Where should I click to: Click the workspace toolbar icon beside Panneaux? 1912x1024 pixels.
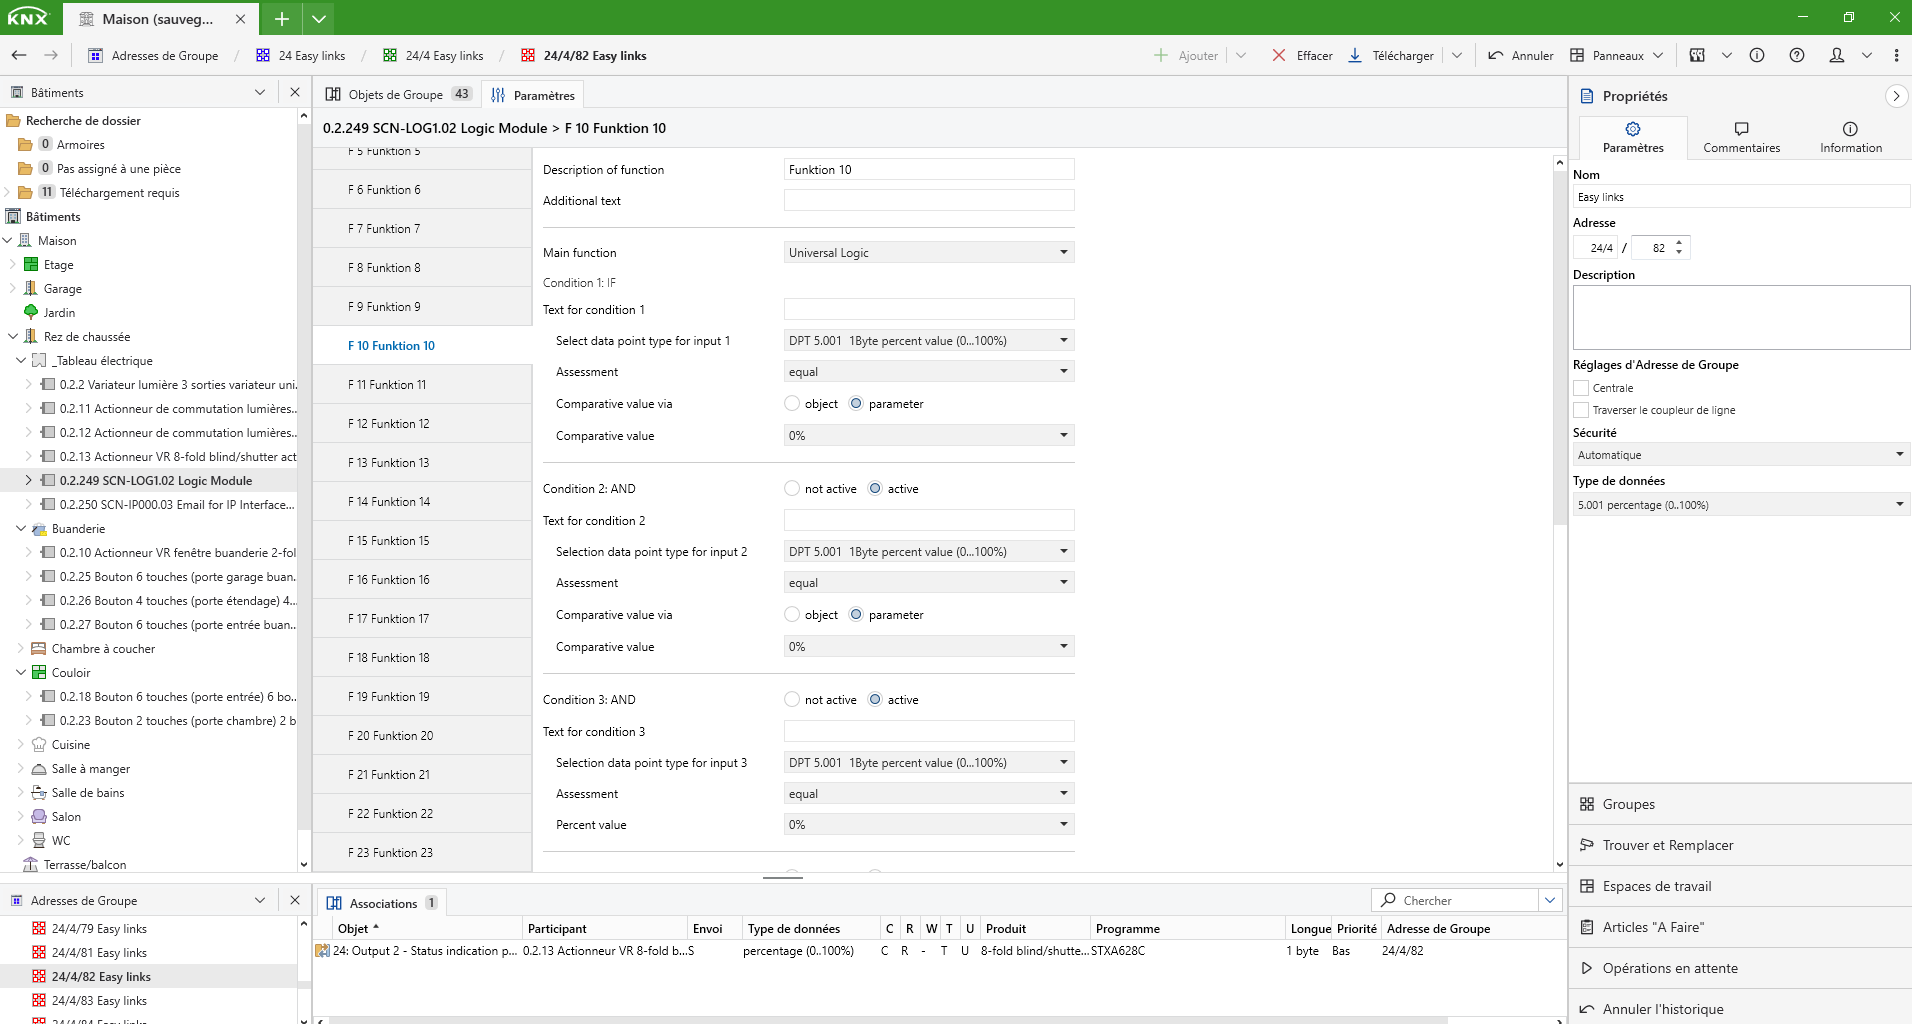point(1697,55)
